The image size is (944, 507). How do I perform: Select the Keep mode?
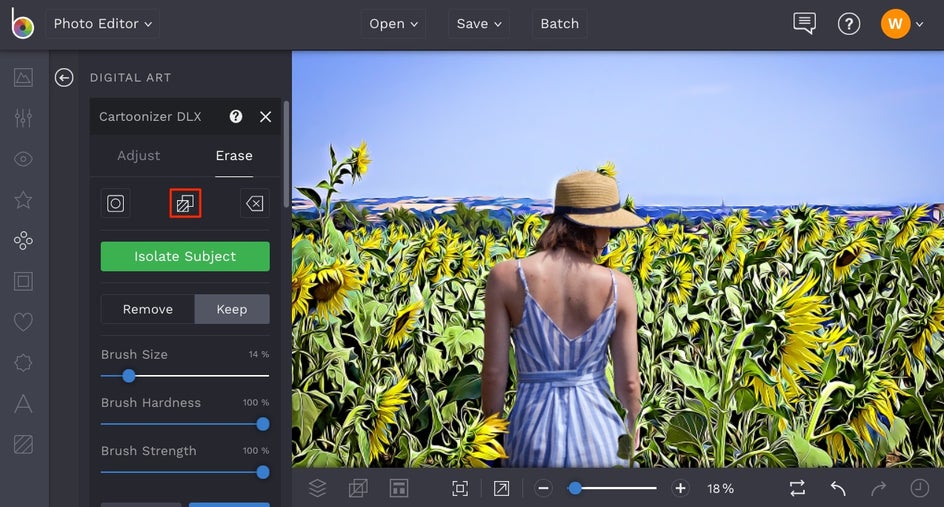tap(232, 309)
